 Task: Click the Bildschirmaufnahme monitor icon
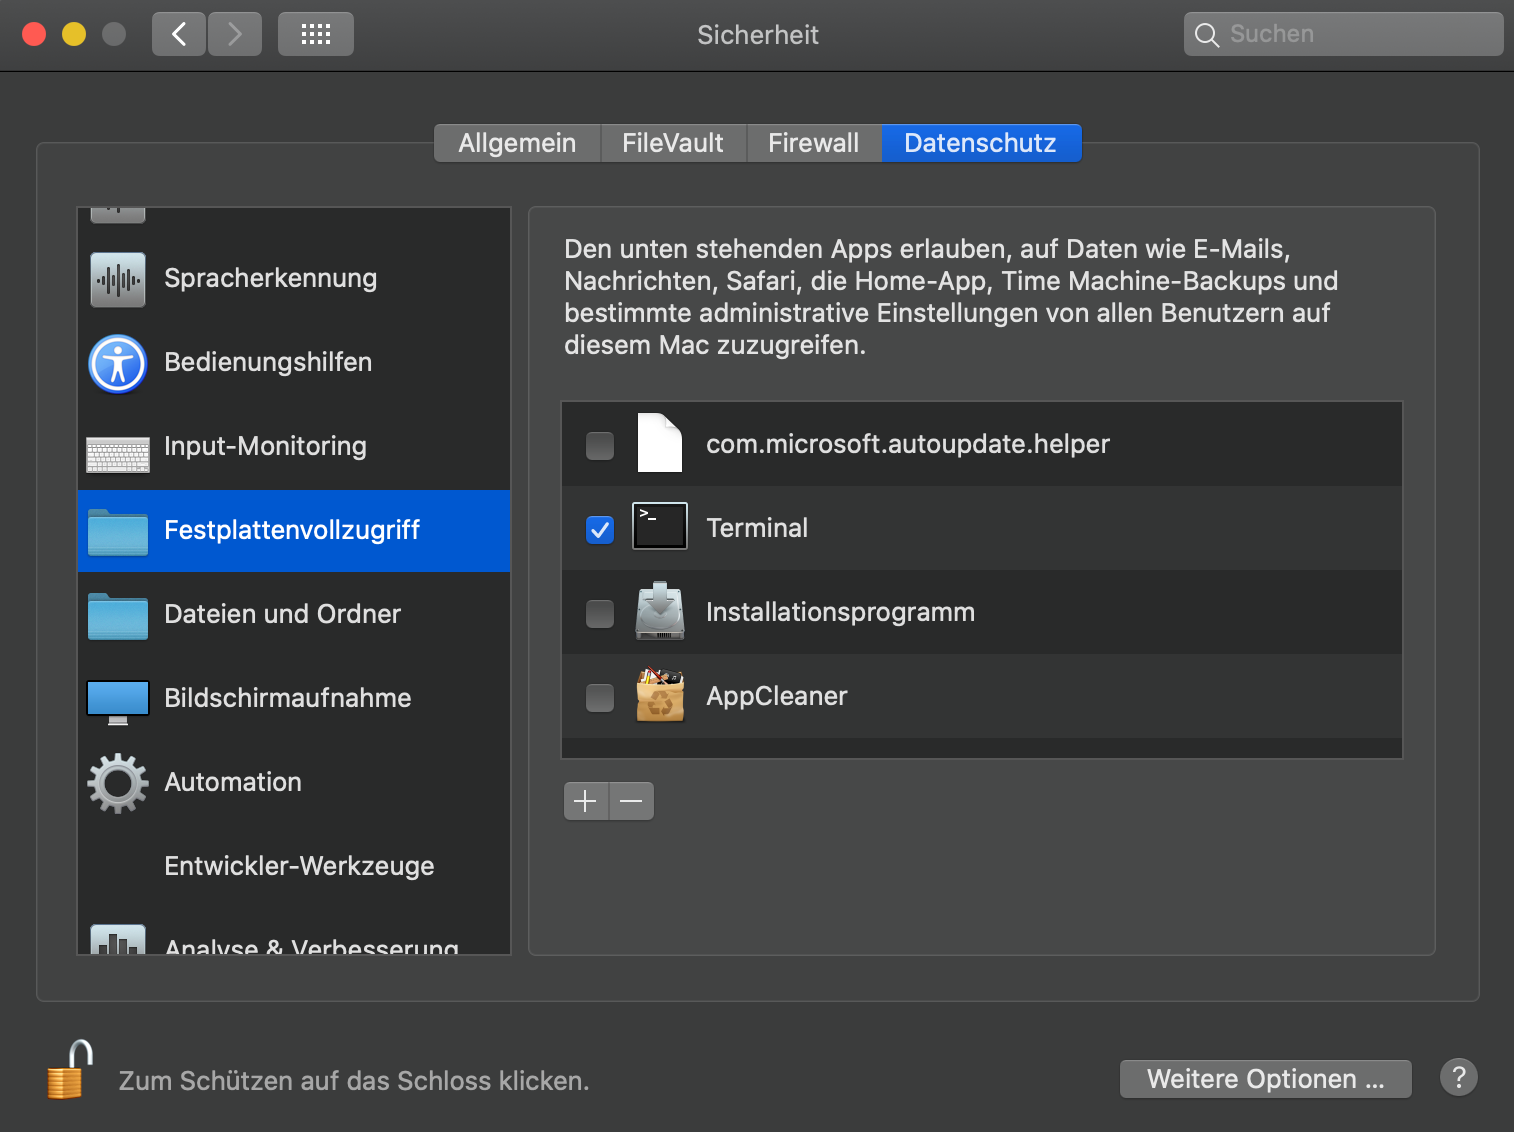(118, 701)
